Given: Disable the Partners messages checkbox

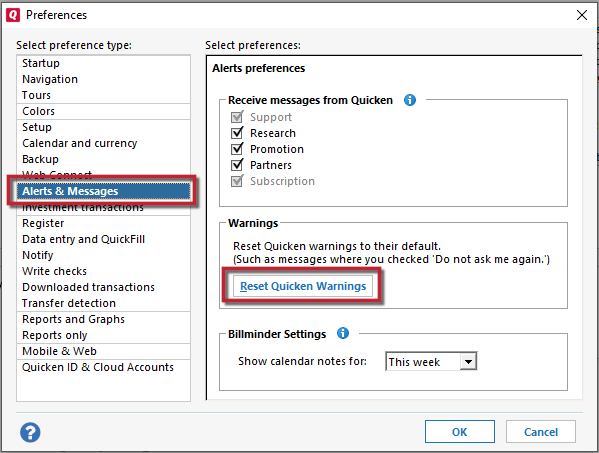Looking at the screenshot, I should coord(237,165).
